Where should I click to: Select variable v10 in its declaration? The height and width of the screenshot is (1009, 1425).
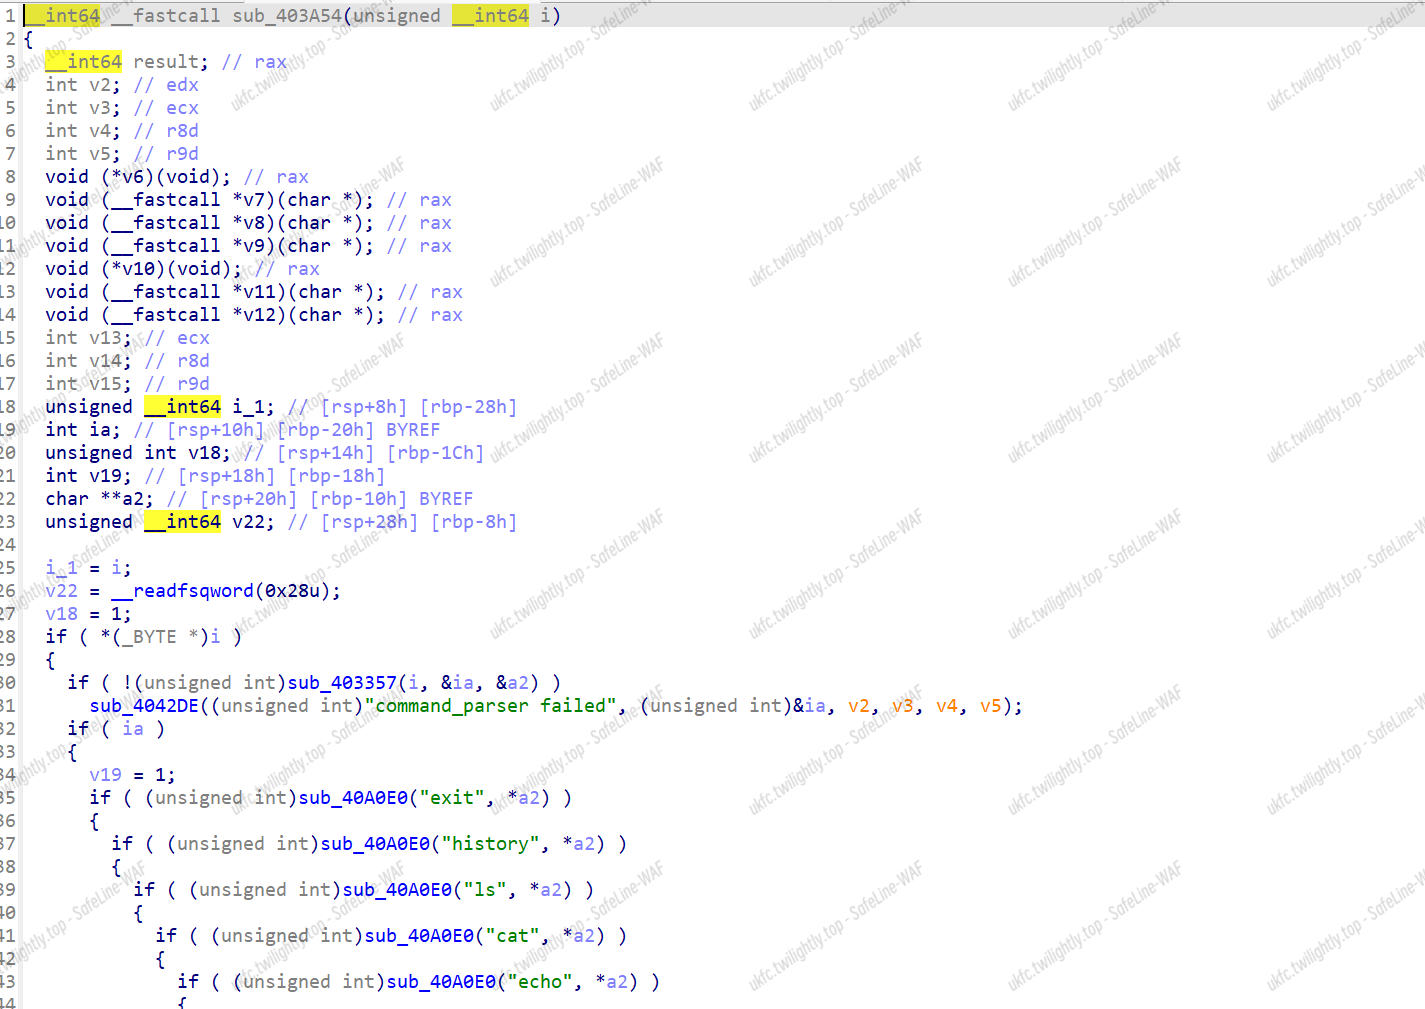tap(139, 269)
